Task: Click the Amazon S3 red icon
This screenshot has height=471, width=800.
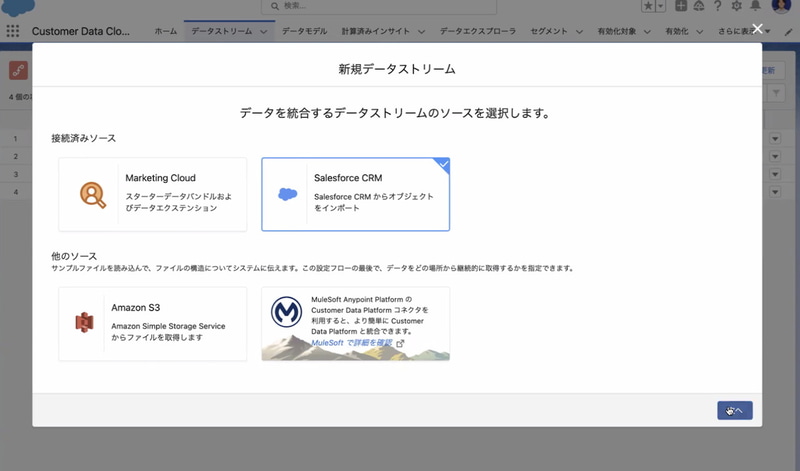Action: pyautogui.click(x=84, y=323)
